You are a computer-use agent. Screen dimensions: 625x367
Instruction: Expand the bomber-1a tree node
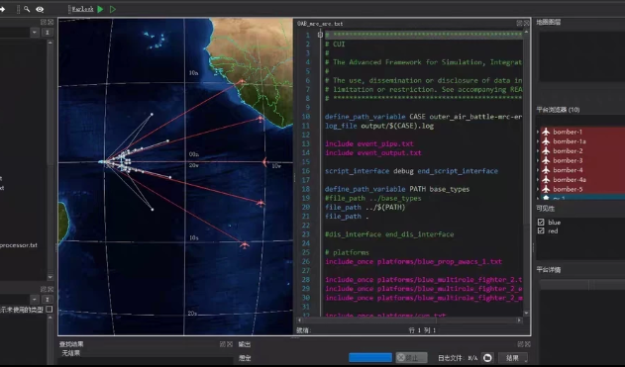coord(538,141)
